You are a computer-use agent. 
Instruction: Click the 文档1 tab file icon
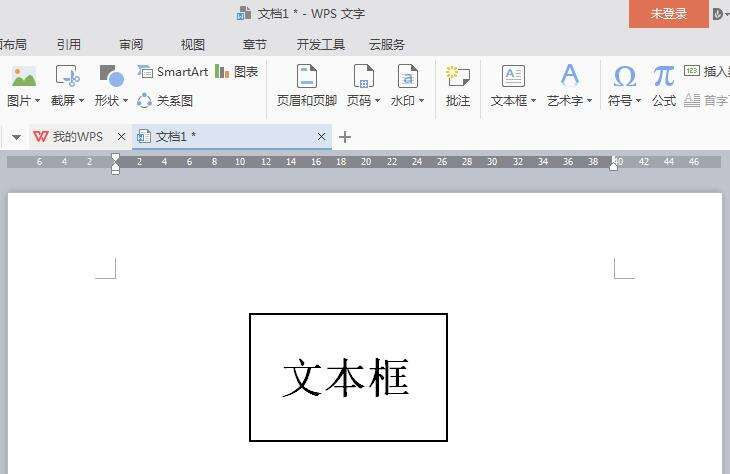coord(143,136)
